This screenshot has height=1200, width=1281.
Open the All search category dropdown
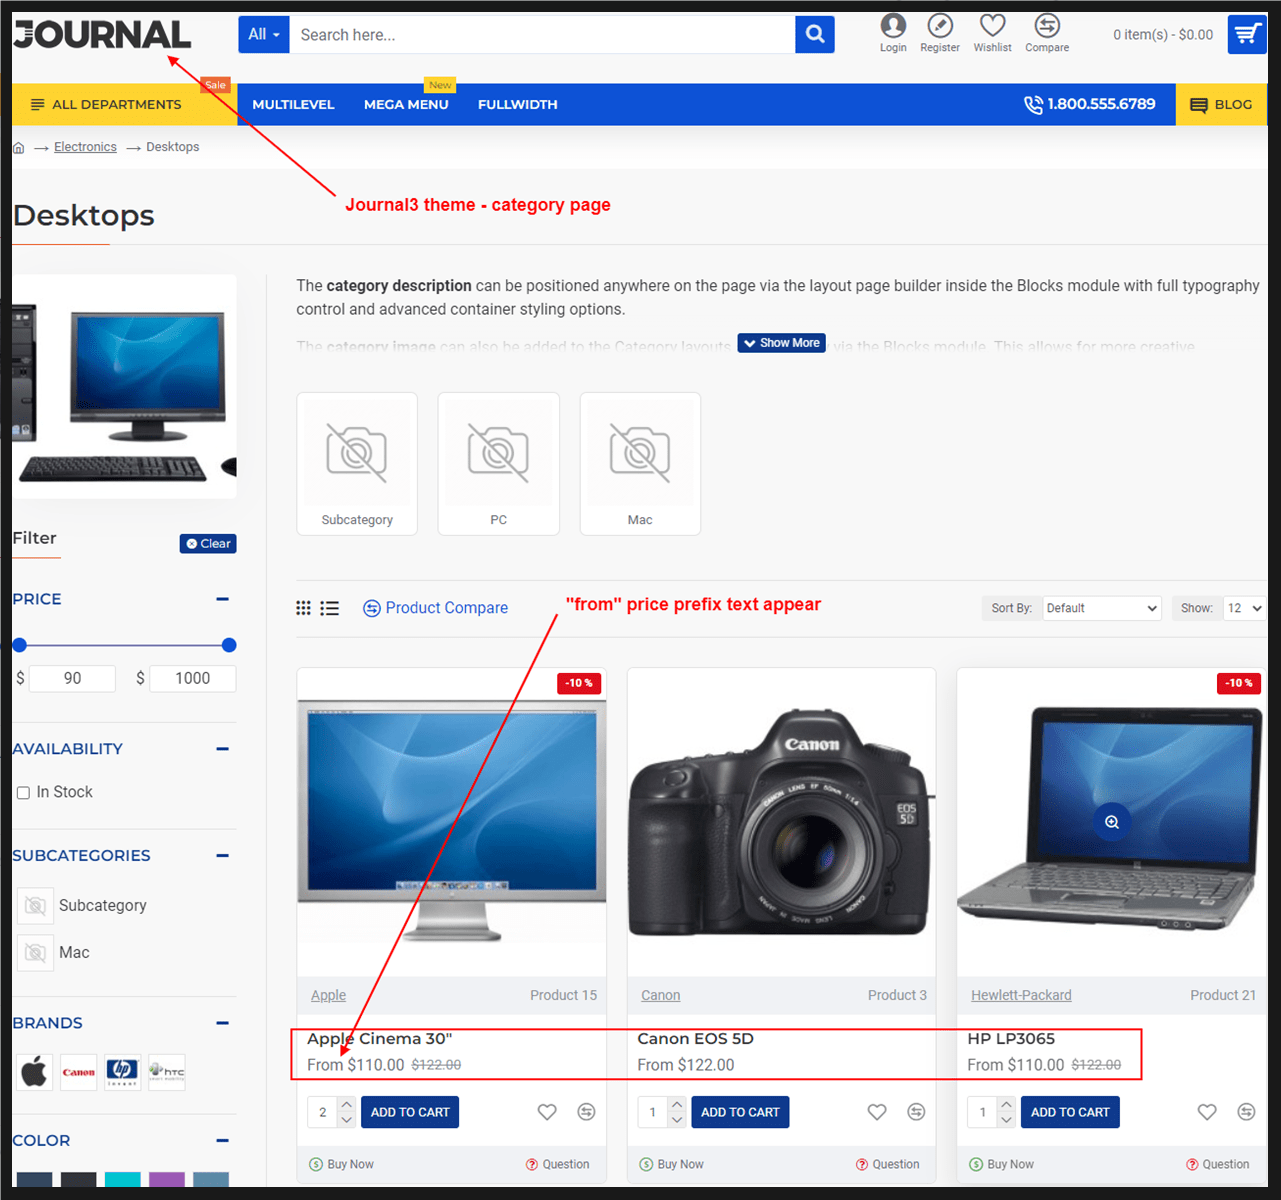[x=264, y=34]
